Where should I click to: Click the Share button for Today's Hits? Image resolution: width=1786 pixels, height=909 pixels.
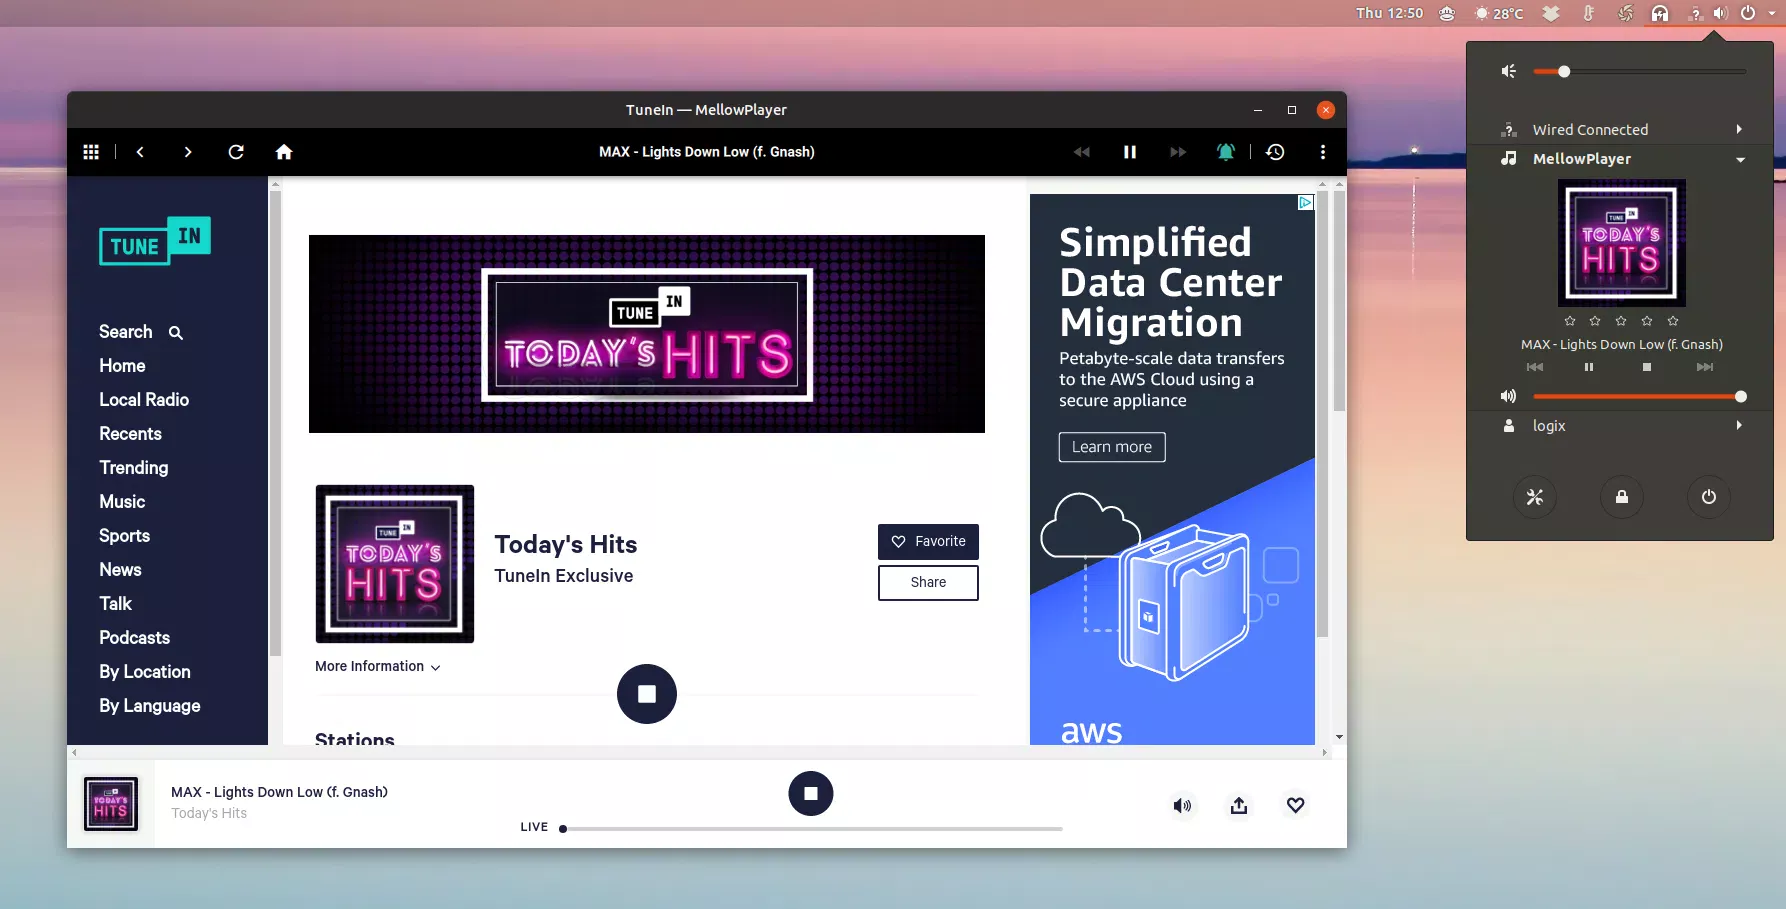(x=928, y=582)
